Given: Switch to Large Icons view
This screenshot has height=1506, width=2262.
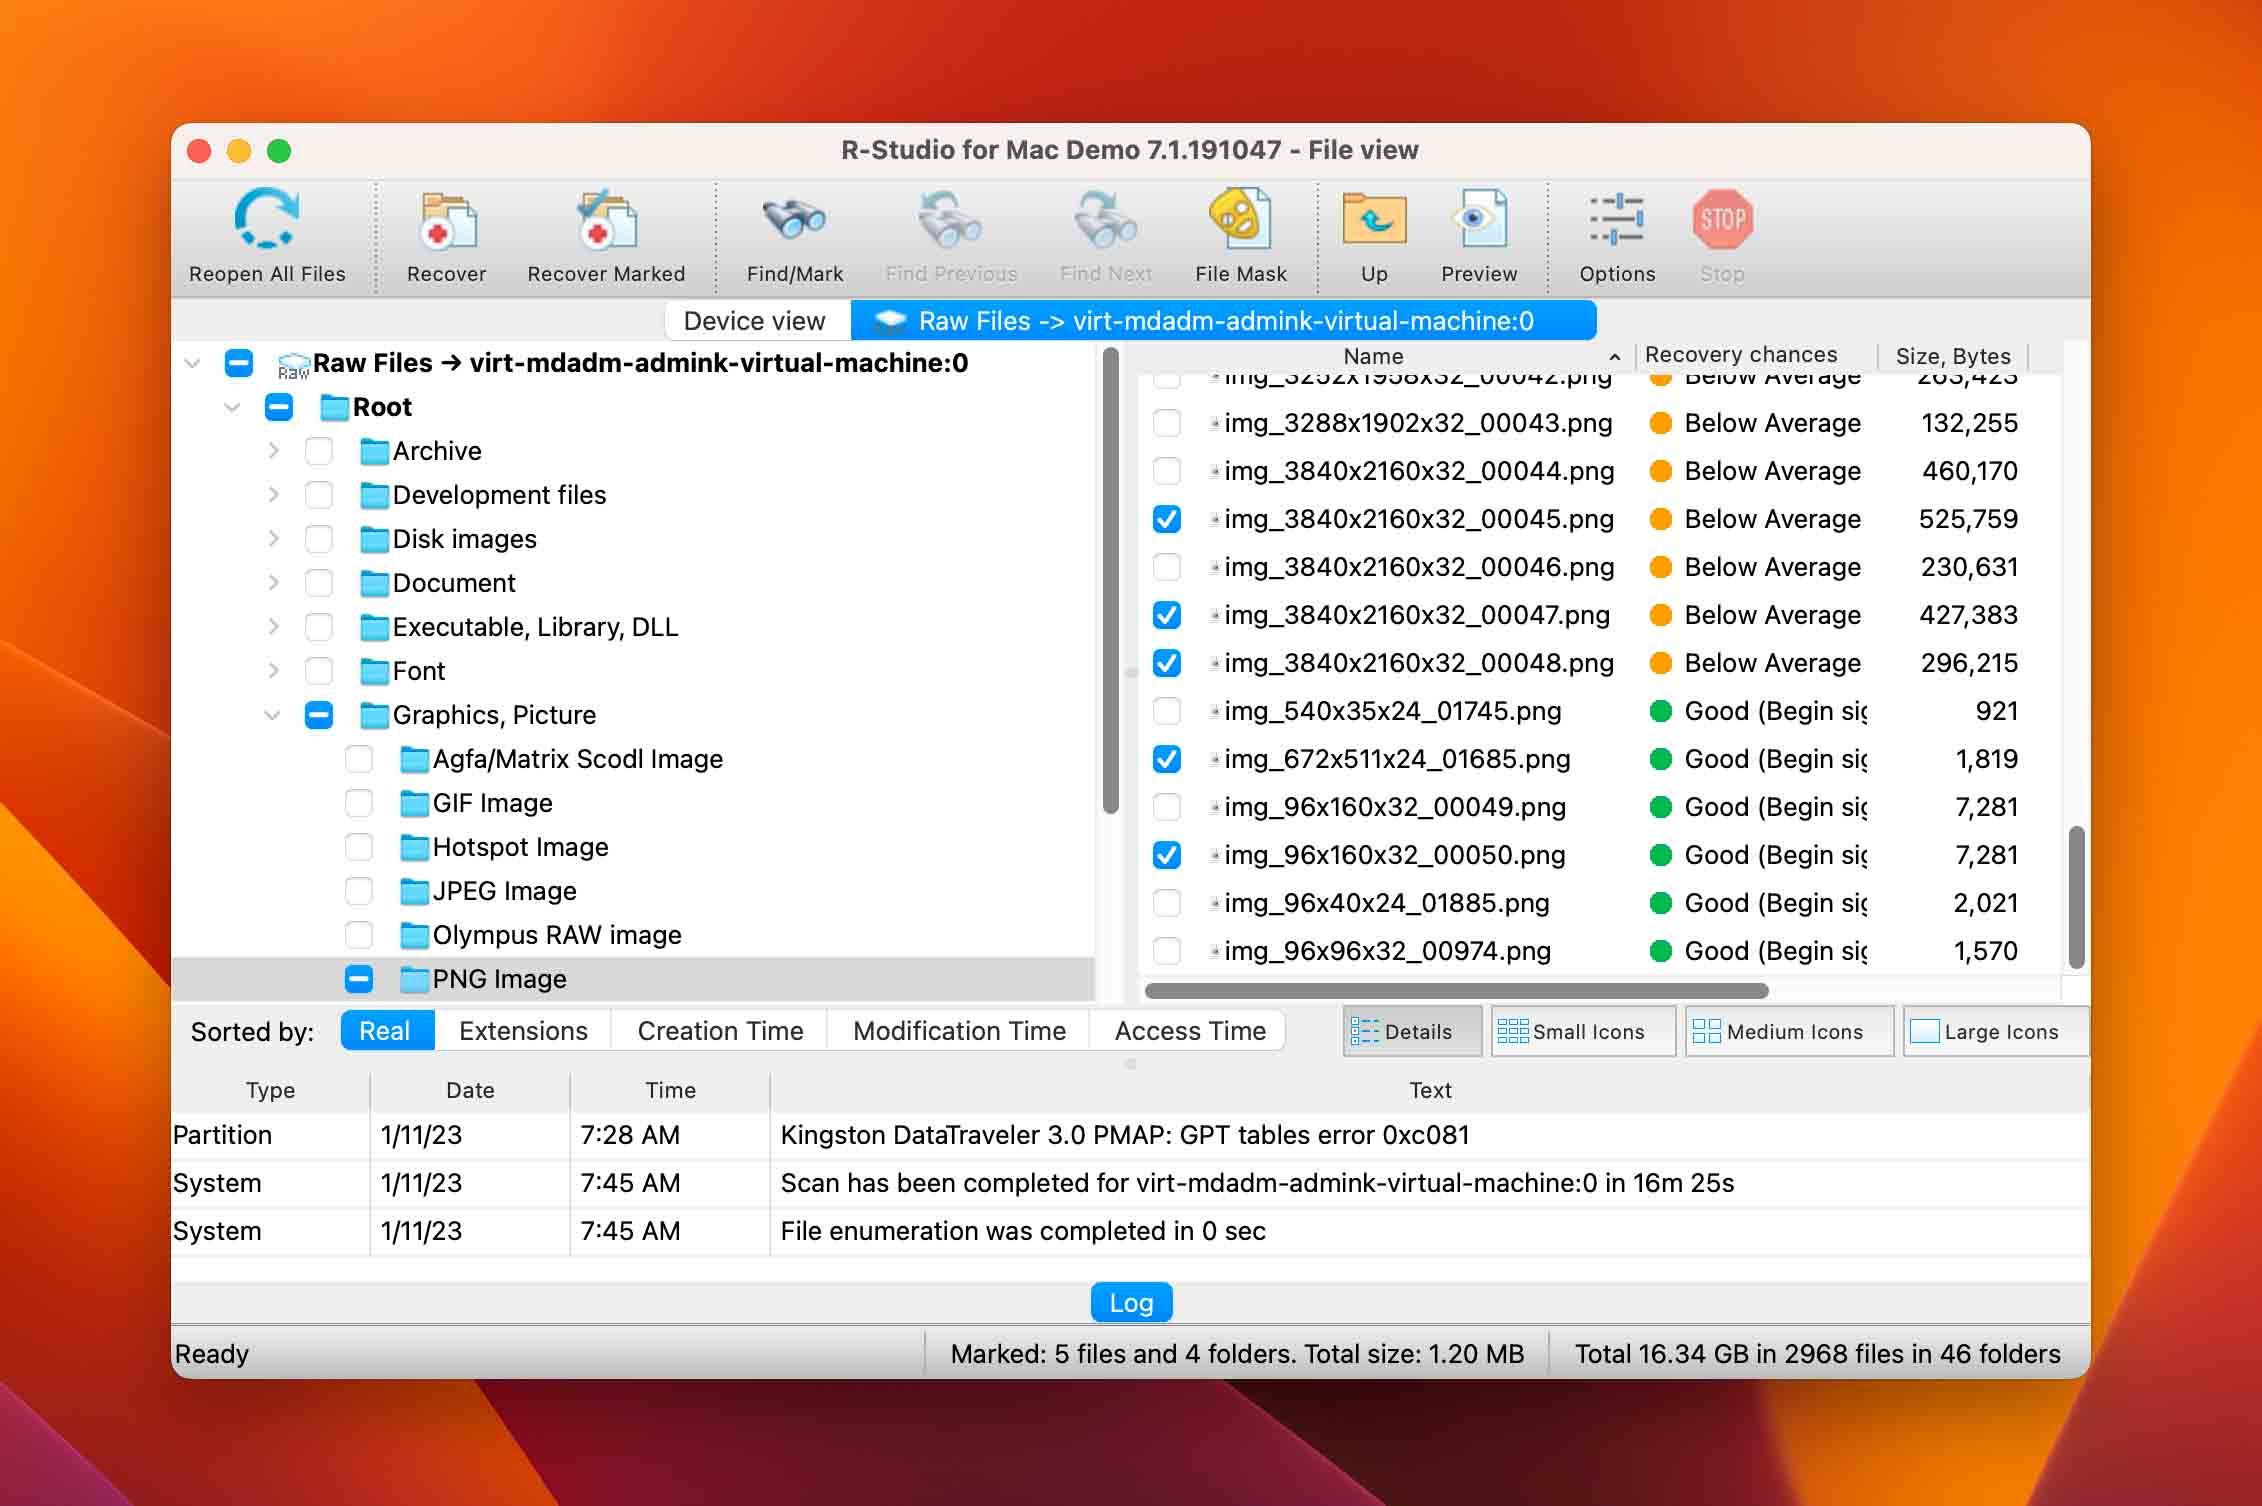Looking at the screenshot, I should click(1995, 1031).
